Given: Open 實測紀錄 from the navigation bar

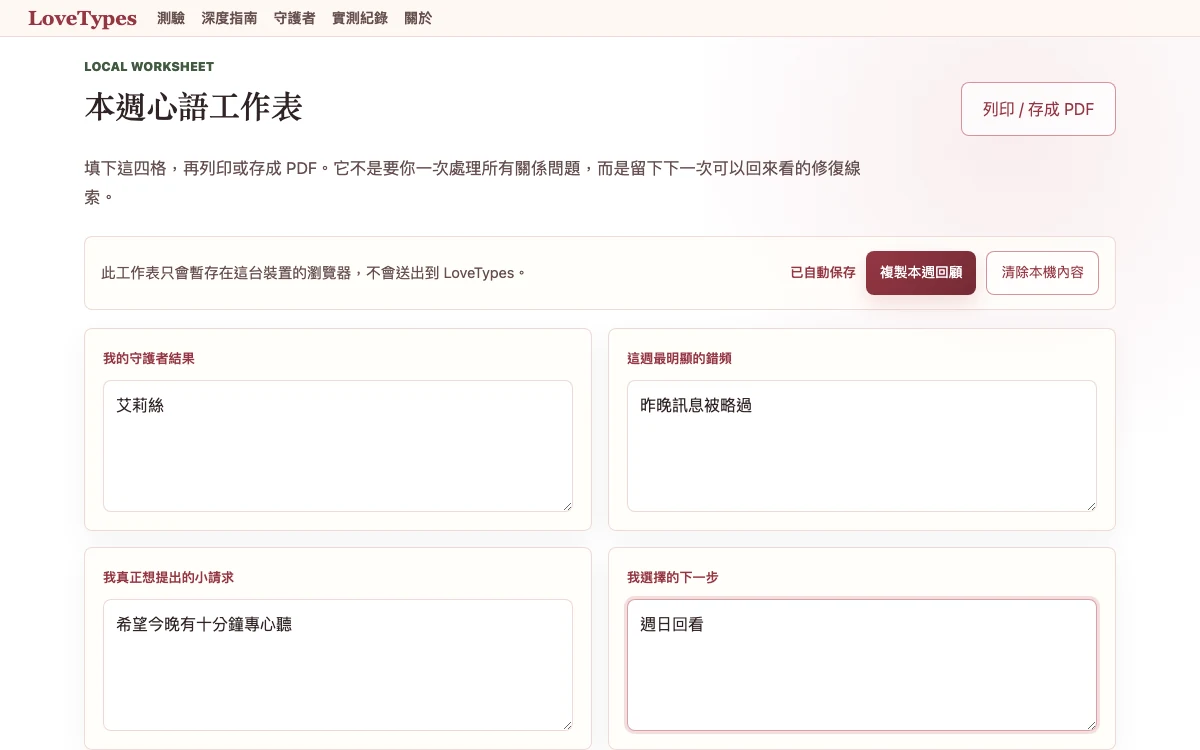Looking at the screenshot, I should pos(360,18).
